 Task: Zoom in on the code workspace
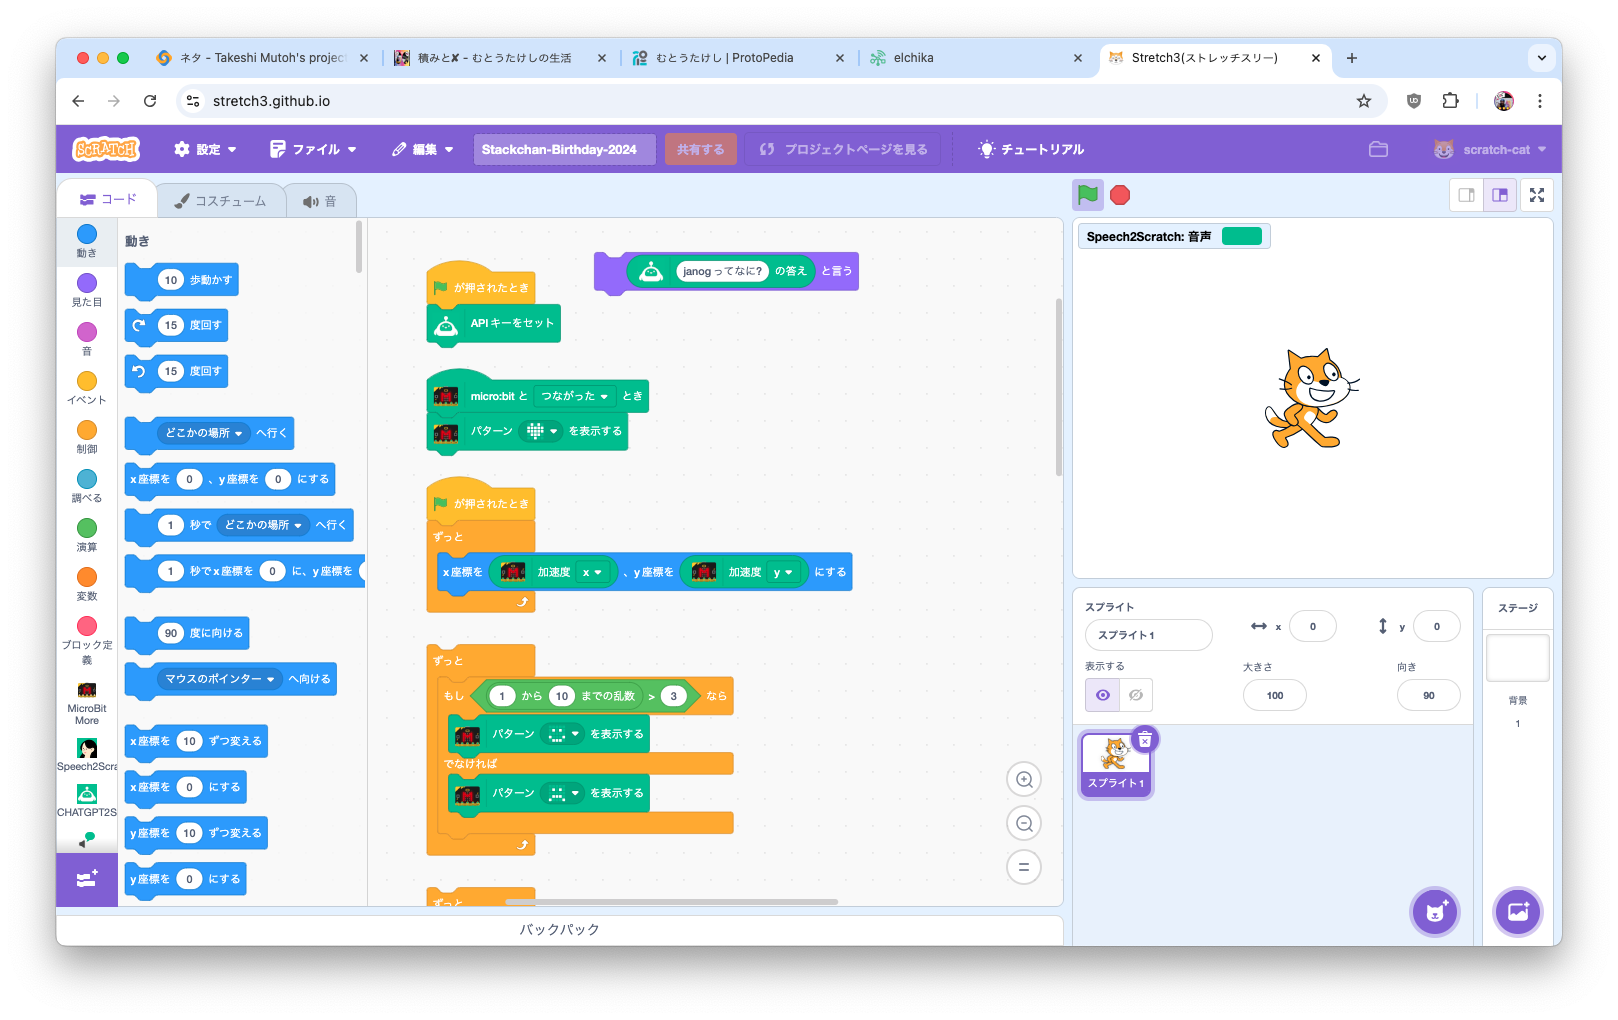[1024, 780]
